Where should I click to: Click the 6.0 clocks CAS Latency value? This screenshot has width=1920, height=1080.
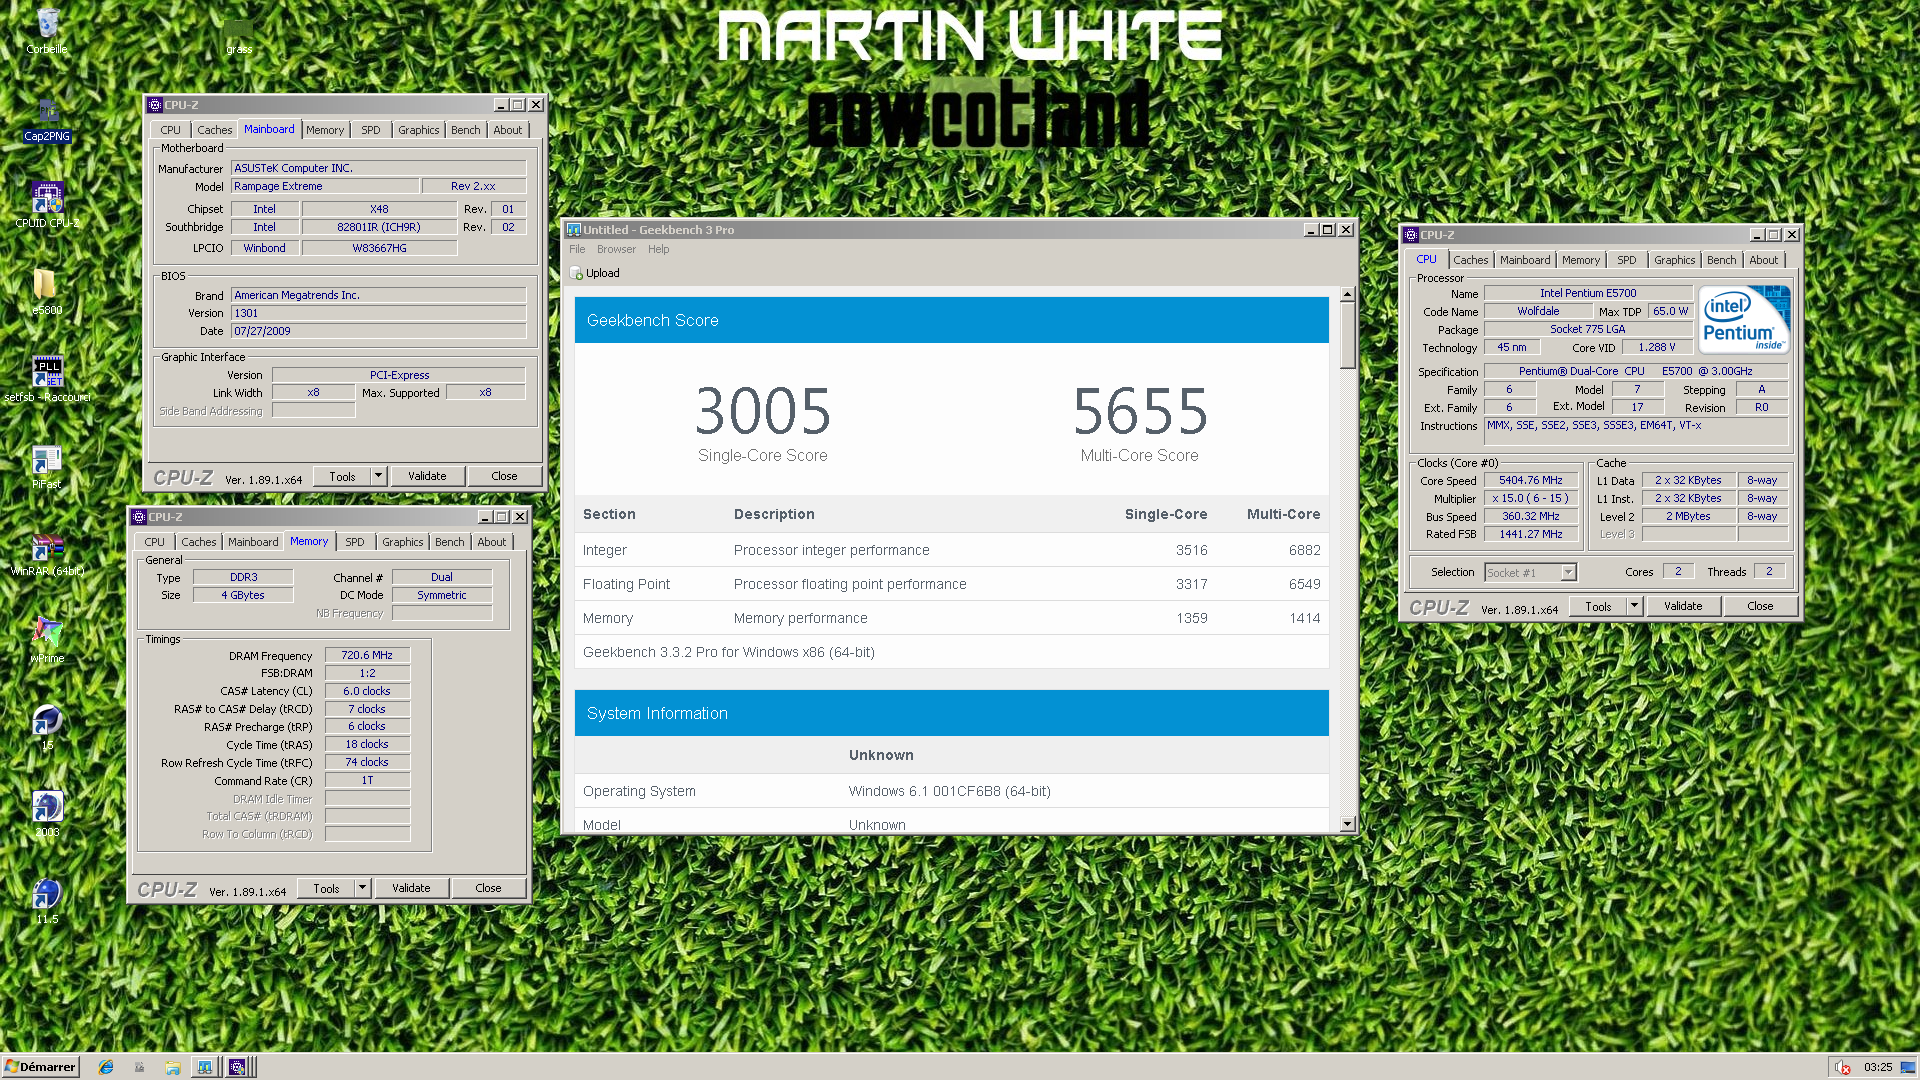click(x=367, y=691)
